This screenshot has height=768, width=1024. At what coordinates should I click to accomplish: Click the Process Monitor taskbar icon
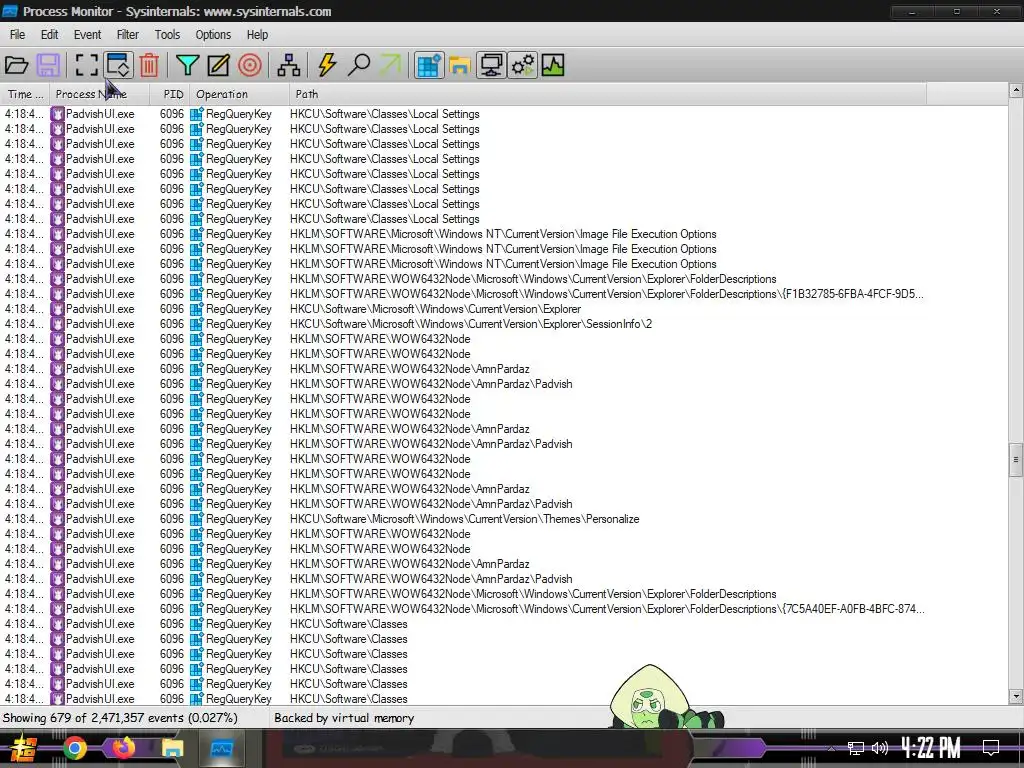point(222,748)
